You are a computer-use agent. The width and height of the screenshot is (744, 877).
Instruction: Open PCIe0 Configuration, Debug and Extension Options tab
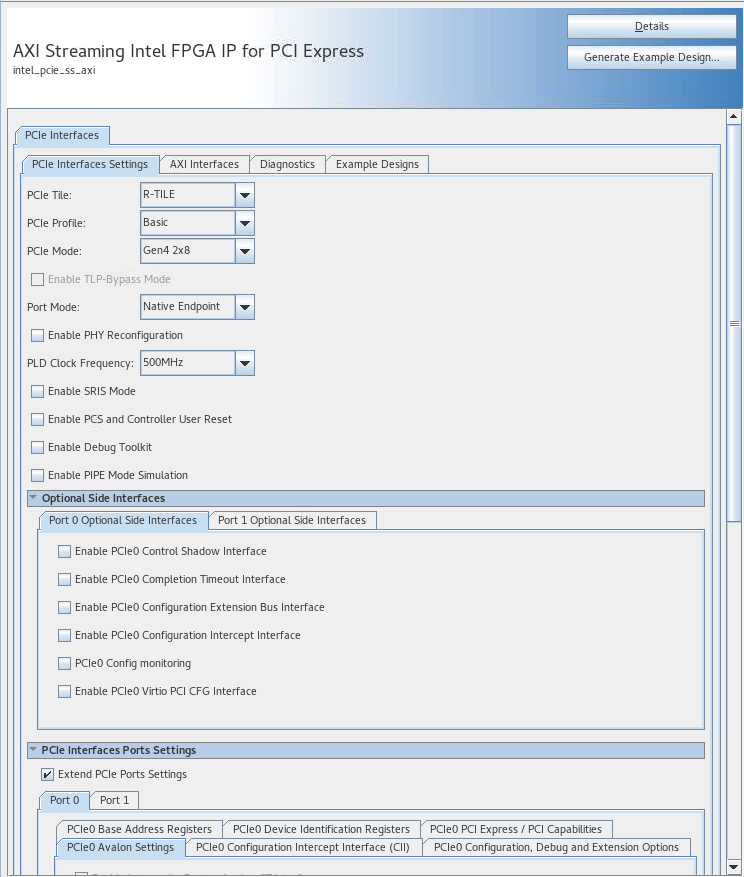click(x=557, y=847)
